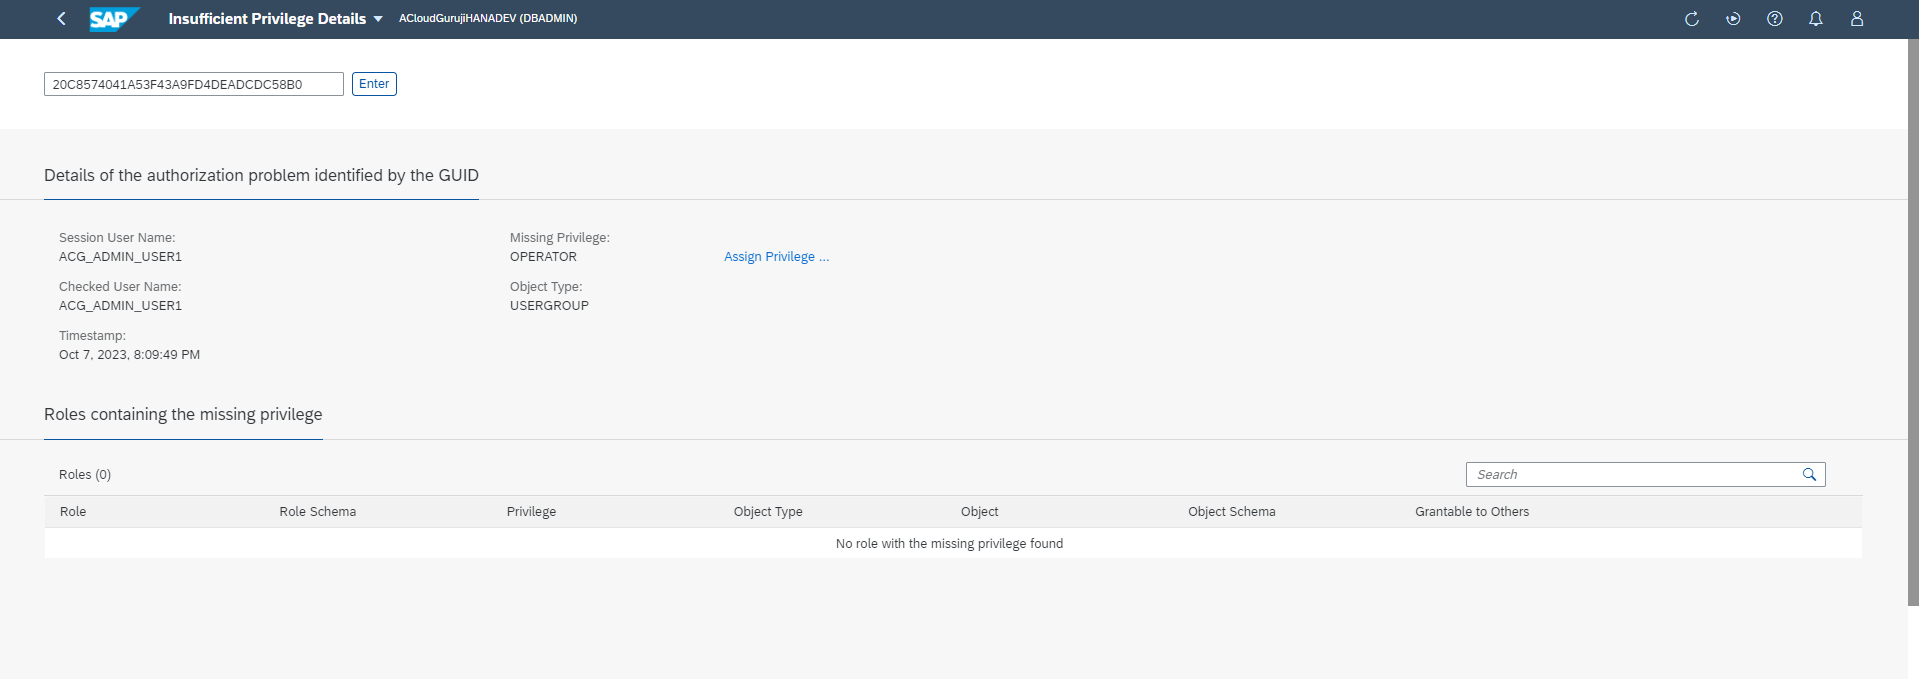The height and width of the screenshot is (679, 1919).
Task: Open the Assign Privilege link
Action: click(776, 257)
